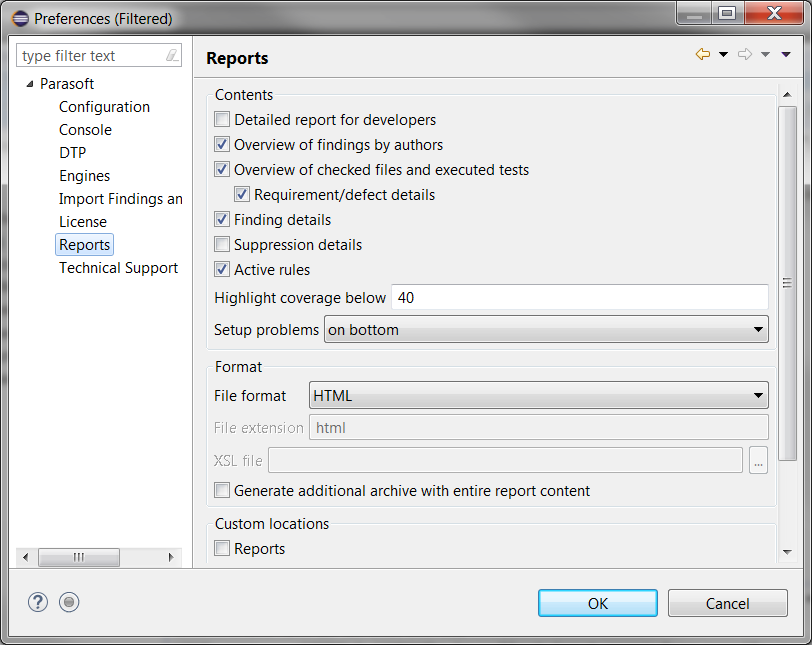Click the XSL file browse button
Screen dimensions: 812x645
(759, 460)
